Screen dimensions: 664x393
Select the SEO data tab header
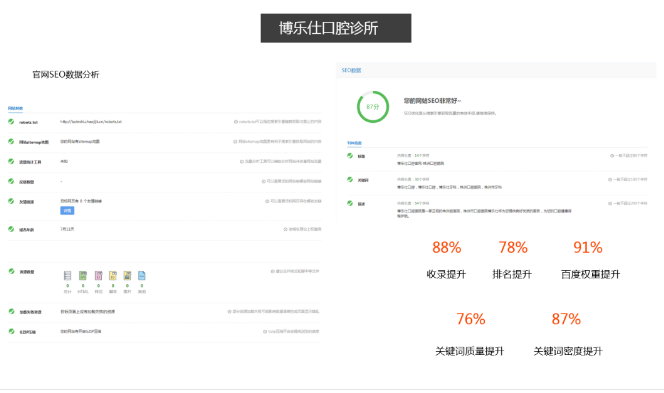point(351,70)
